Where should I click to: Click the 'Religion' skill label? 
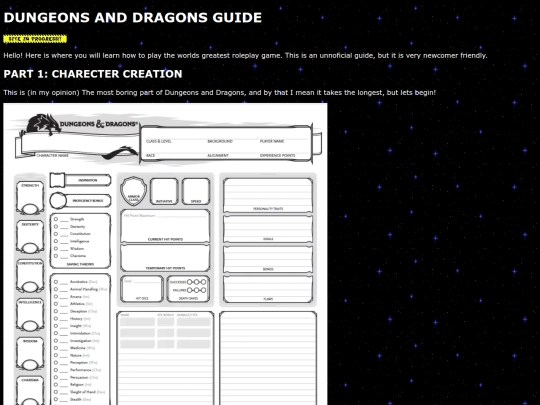coord(77,385)
